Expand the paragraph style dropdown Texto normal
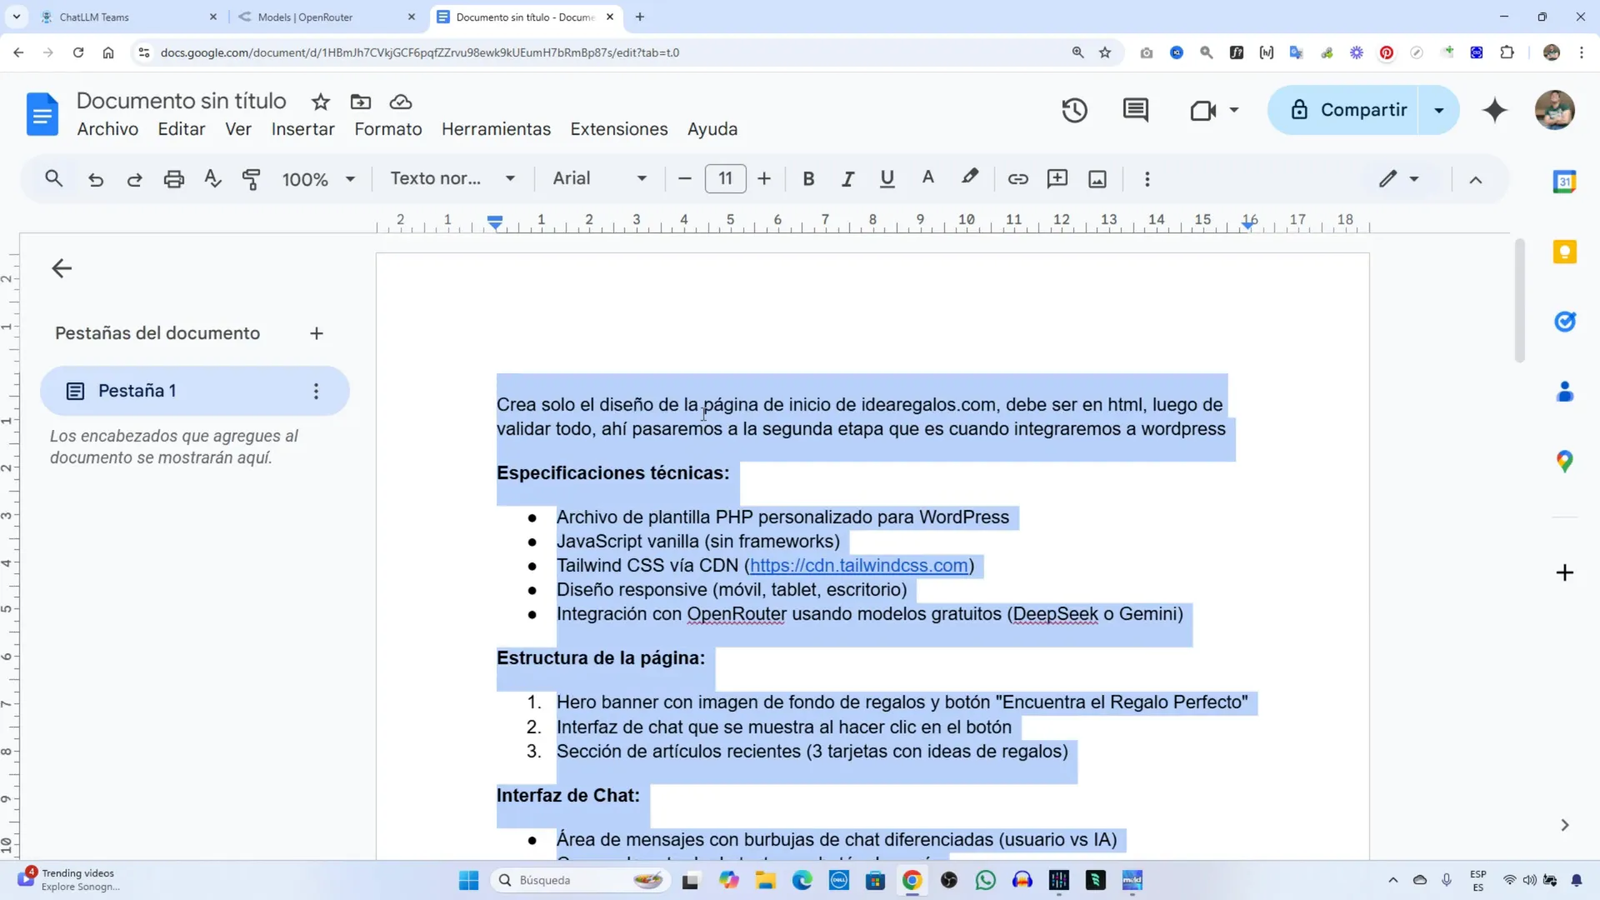 pyautogui.click(x=452, y=179)
